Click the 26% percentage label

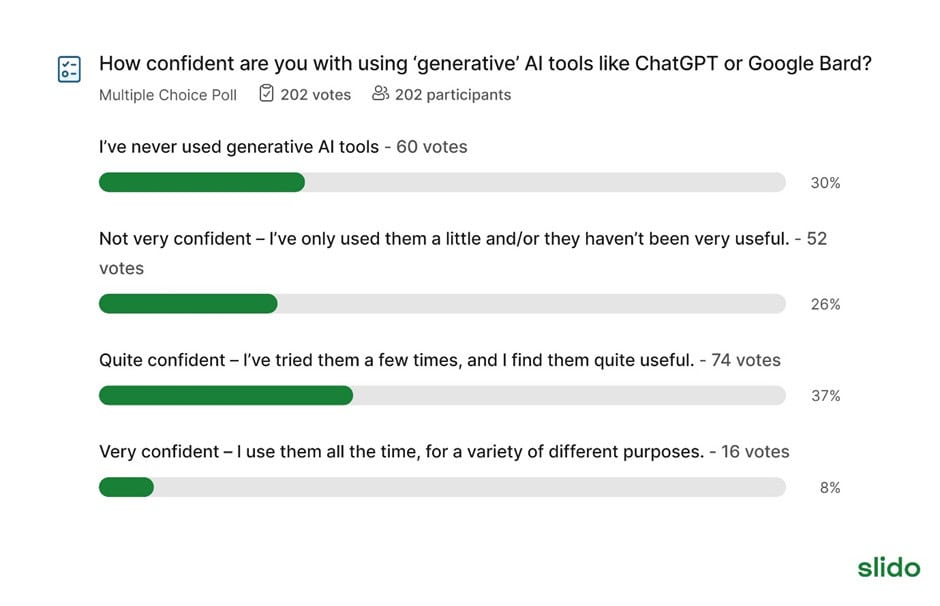point(825,304)
